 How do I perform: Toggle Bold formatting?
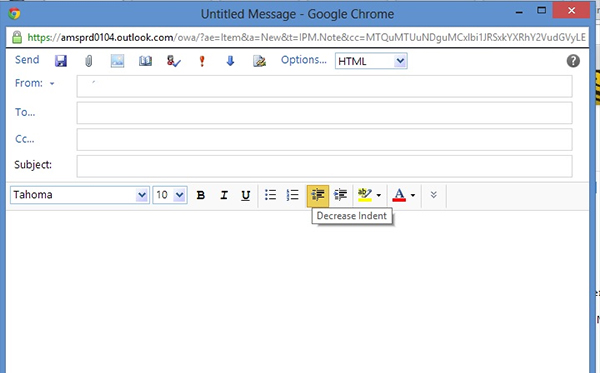201,195
